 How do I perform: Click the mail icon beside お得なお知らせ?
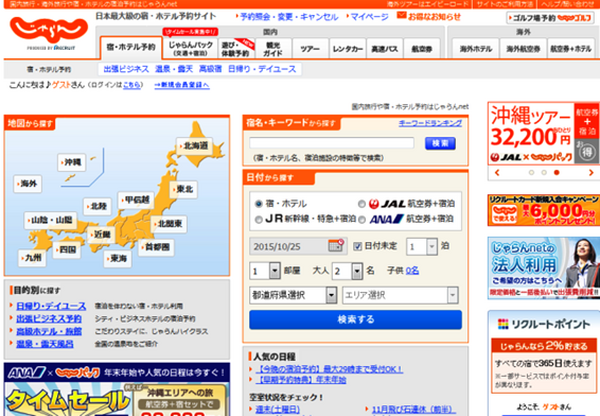(x=401, y=15)
